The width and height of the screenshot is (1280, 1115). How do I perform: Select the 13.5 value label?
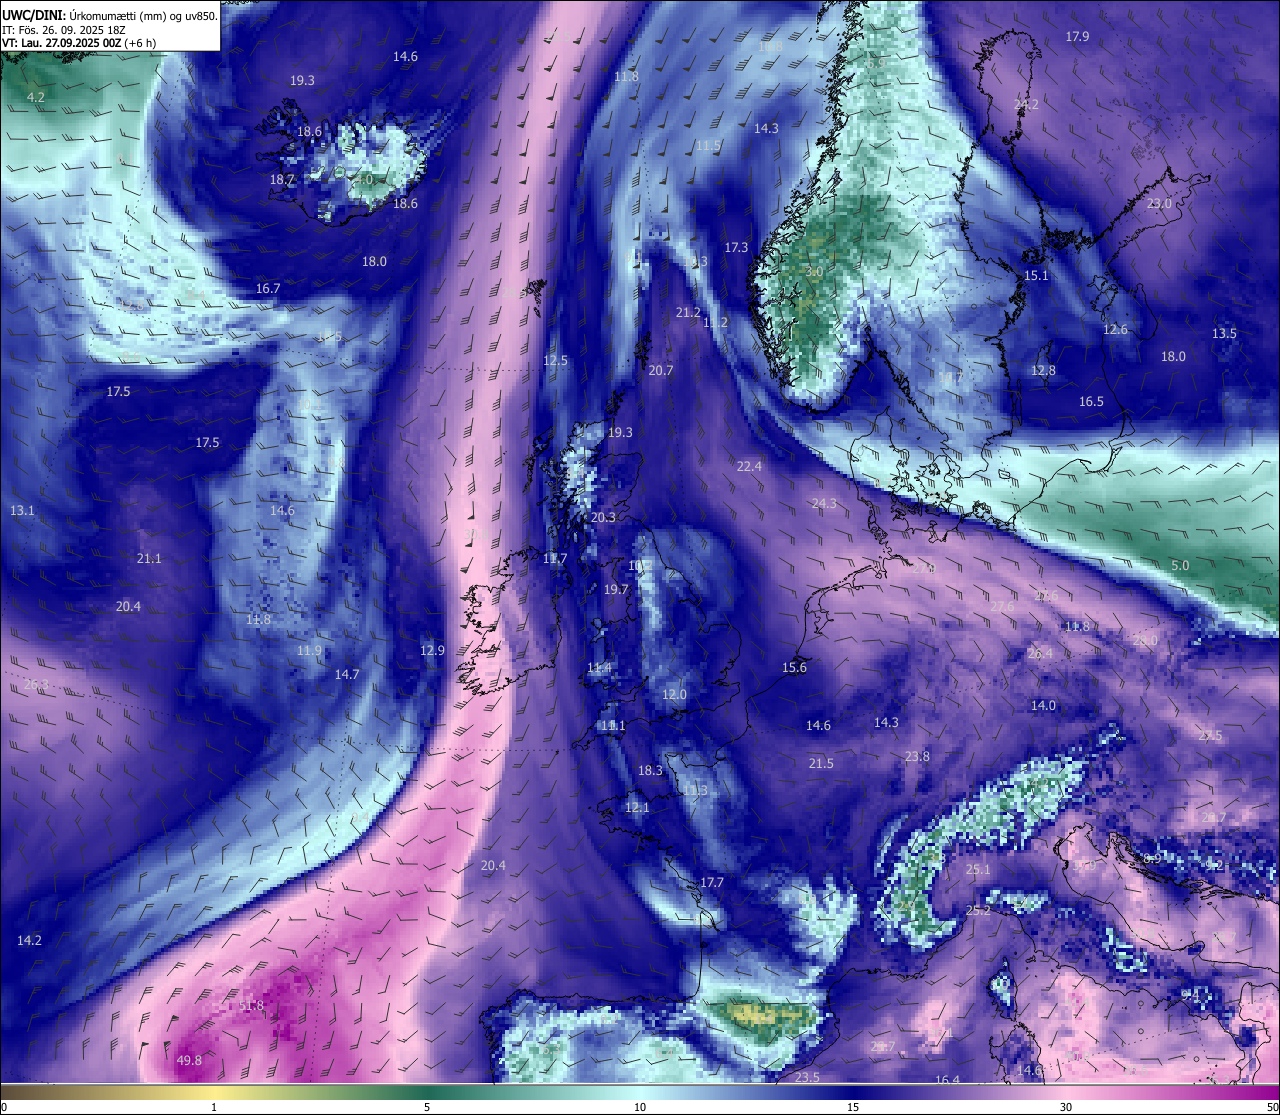click(x=1224, y=333)
